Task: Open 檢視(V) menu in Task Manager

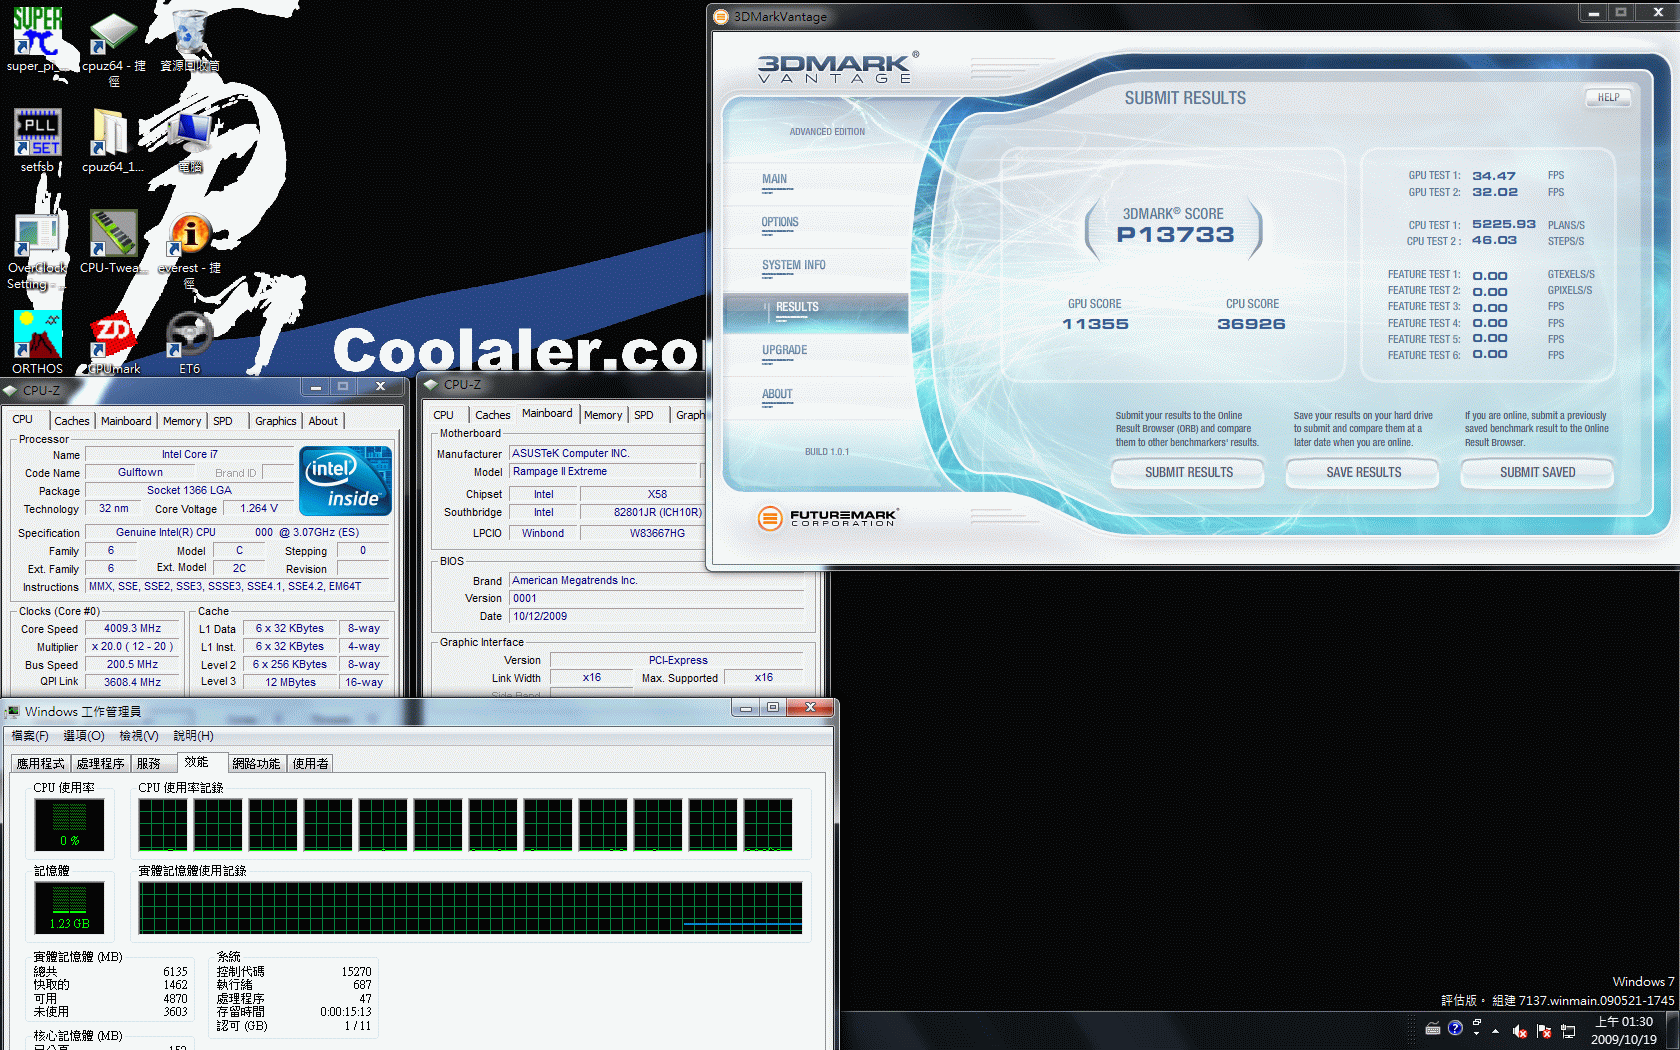Action: tap(139, 736)
